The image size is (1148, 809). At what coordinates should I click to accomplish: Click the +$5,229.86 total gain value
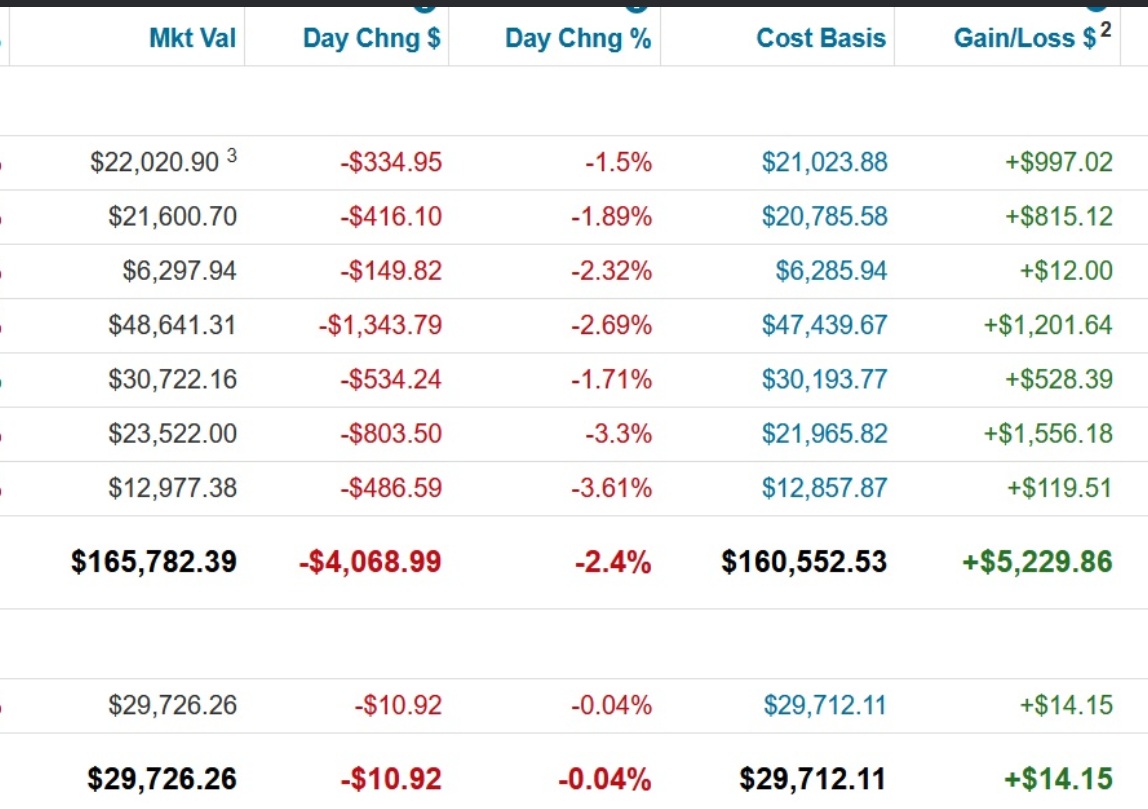click(1037, 561)
